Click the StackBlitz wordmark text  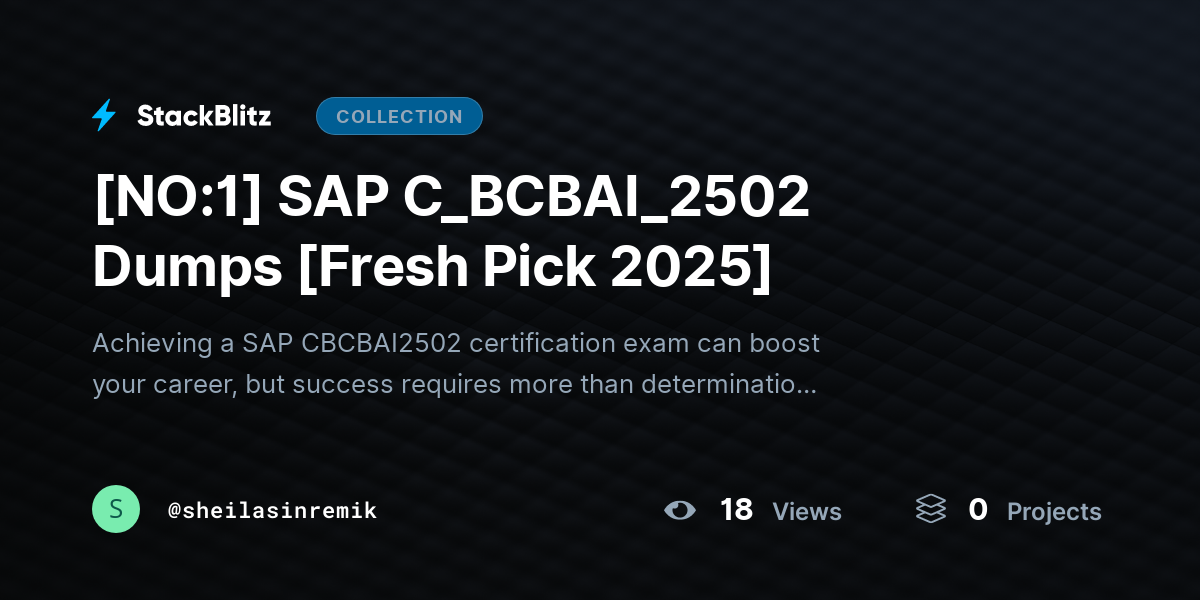coord(204,116)
